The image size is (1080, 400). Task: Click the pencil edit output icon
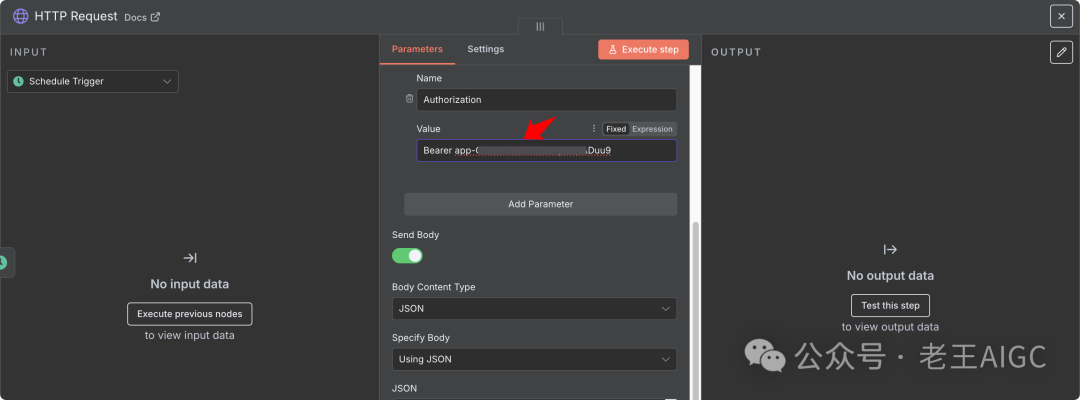1061,52
